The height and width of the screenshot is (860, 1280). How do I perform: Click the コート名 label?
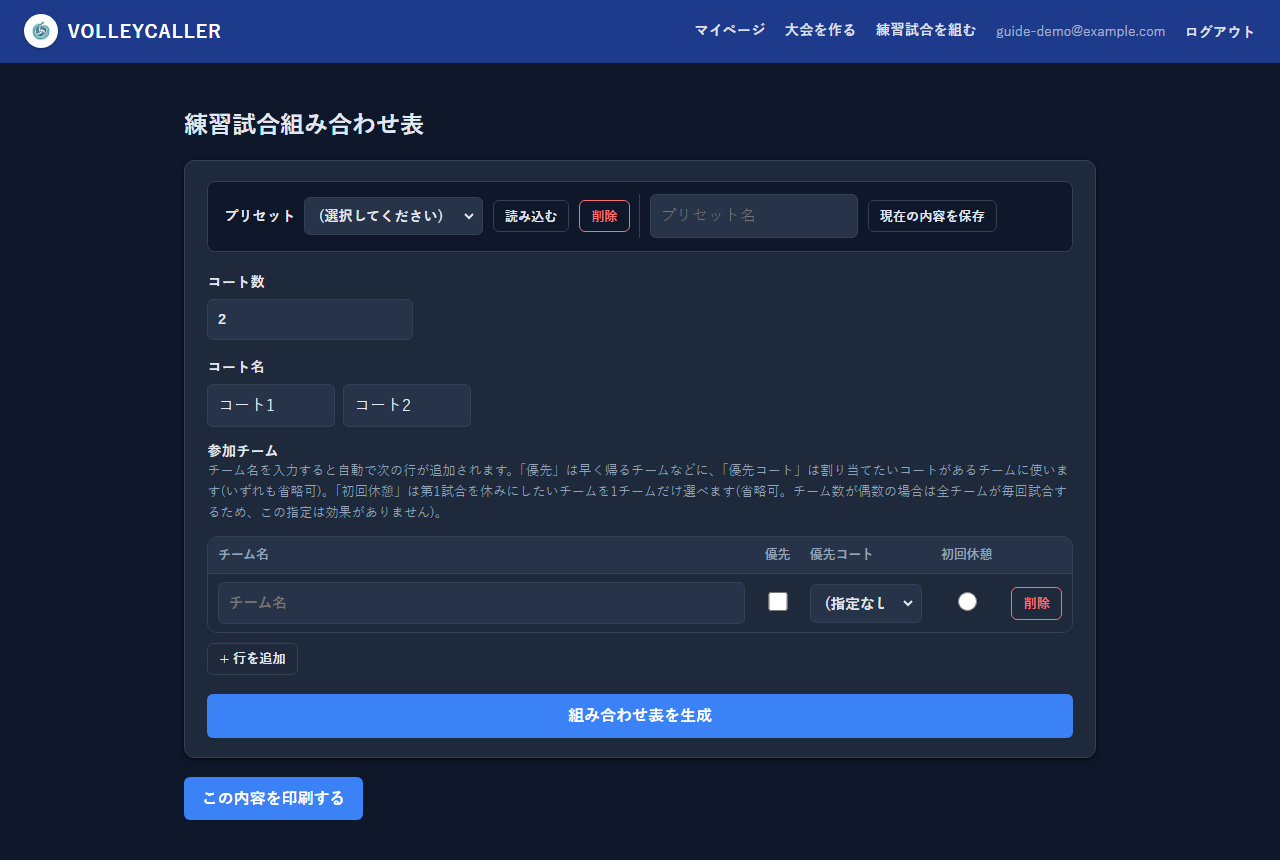point(236,367)
